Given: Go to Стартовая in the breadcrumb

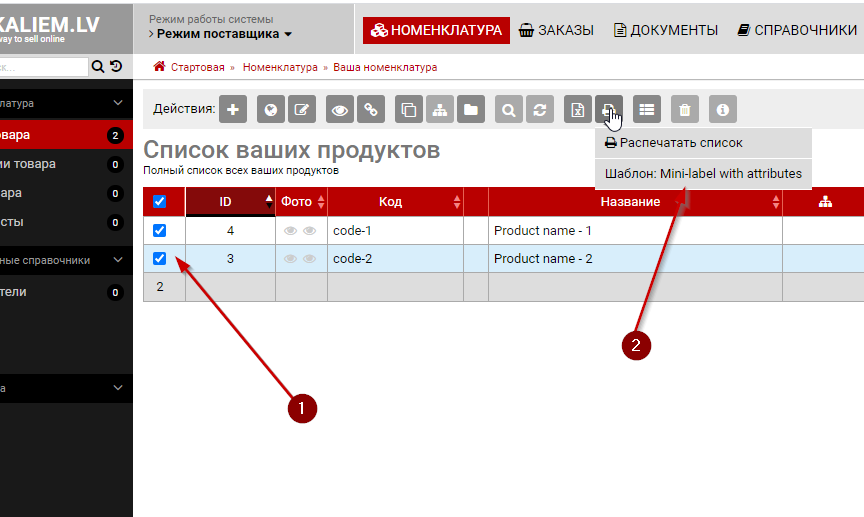Looking at the screenshot, I should click(198, 68).
